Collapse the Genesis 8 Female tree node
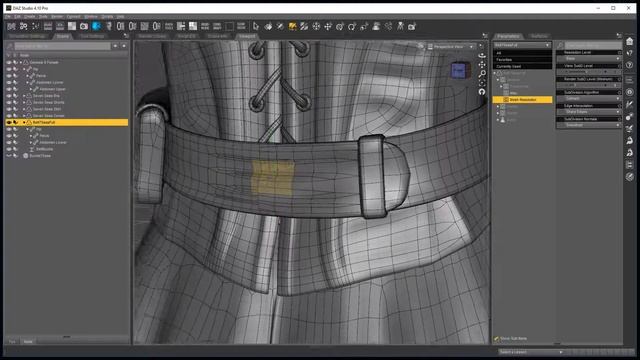The width and height of the screenshot is (640, 360). (21, 62)
